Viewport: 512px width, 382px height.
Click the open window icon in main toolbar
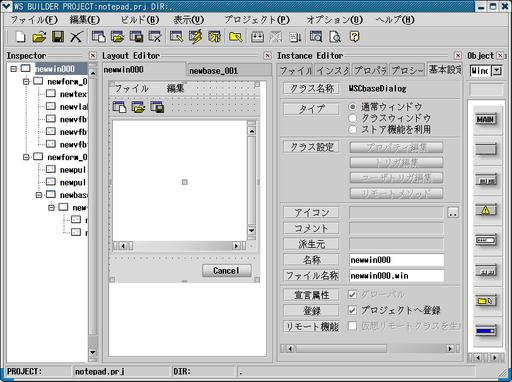(117, 37)
